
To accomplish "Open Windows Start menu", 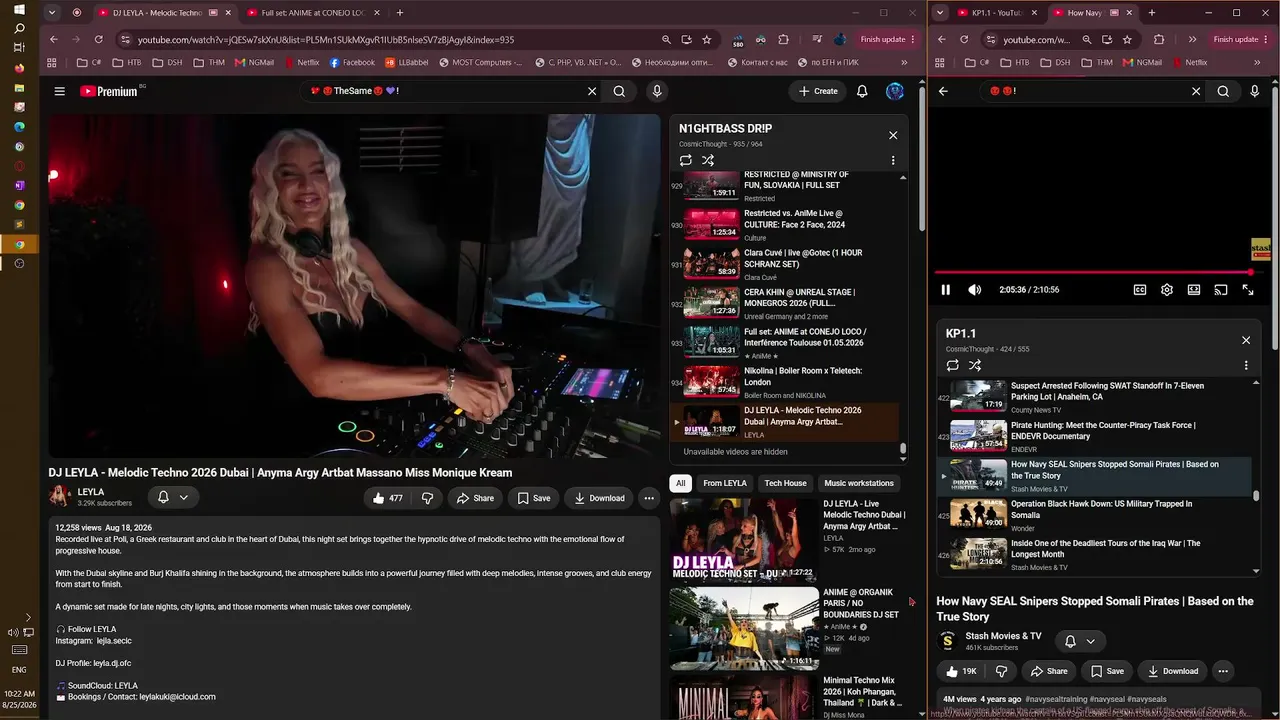I will 19,9.
